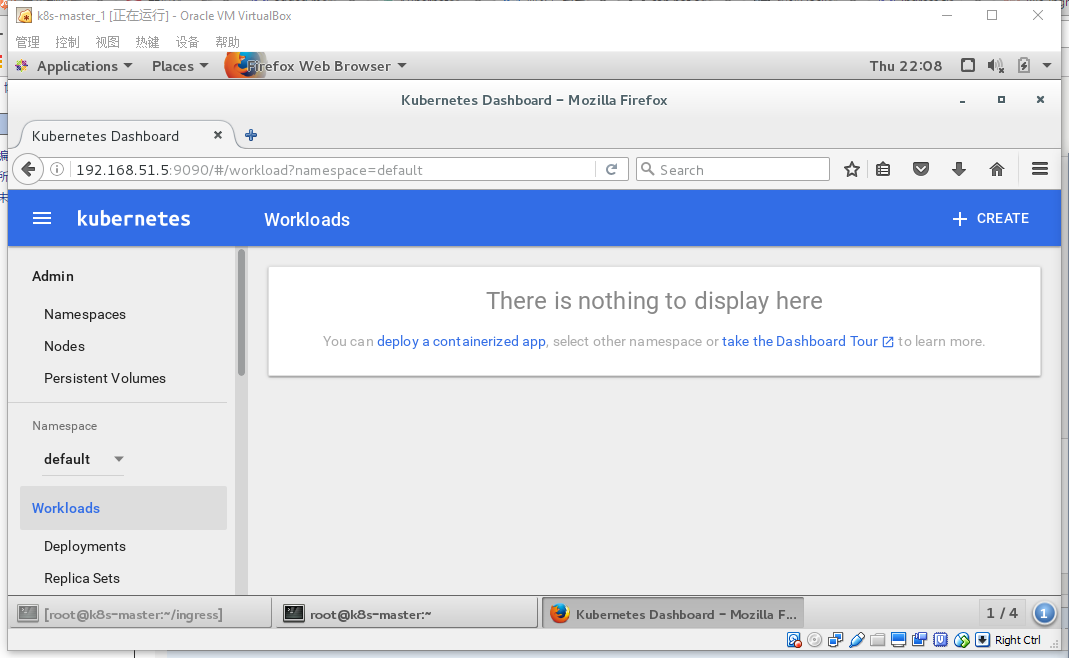Switch to root@k8s-master:~ terminal in taskbar

pos(405,614)
